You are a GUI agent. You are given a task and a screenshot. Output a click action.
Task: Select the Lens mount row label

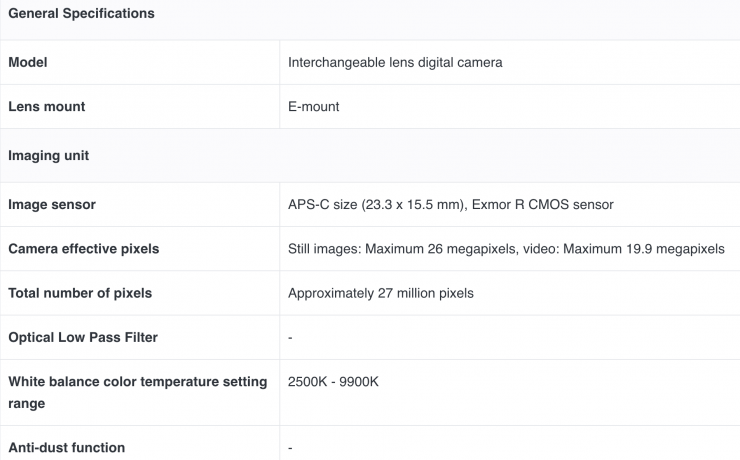tap(46, 106)
